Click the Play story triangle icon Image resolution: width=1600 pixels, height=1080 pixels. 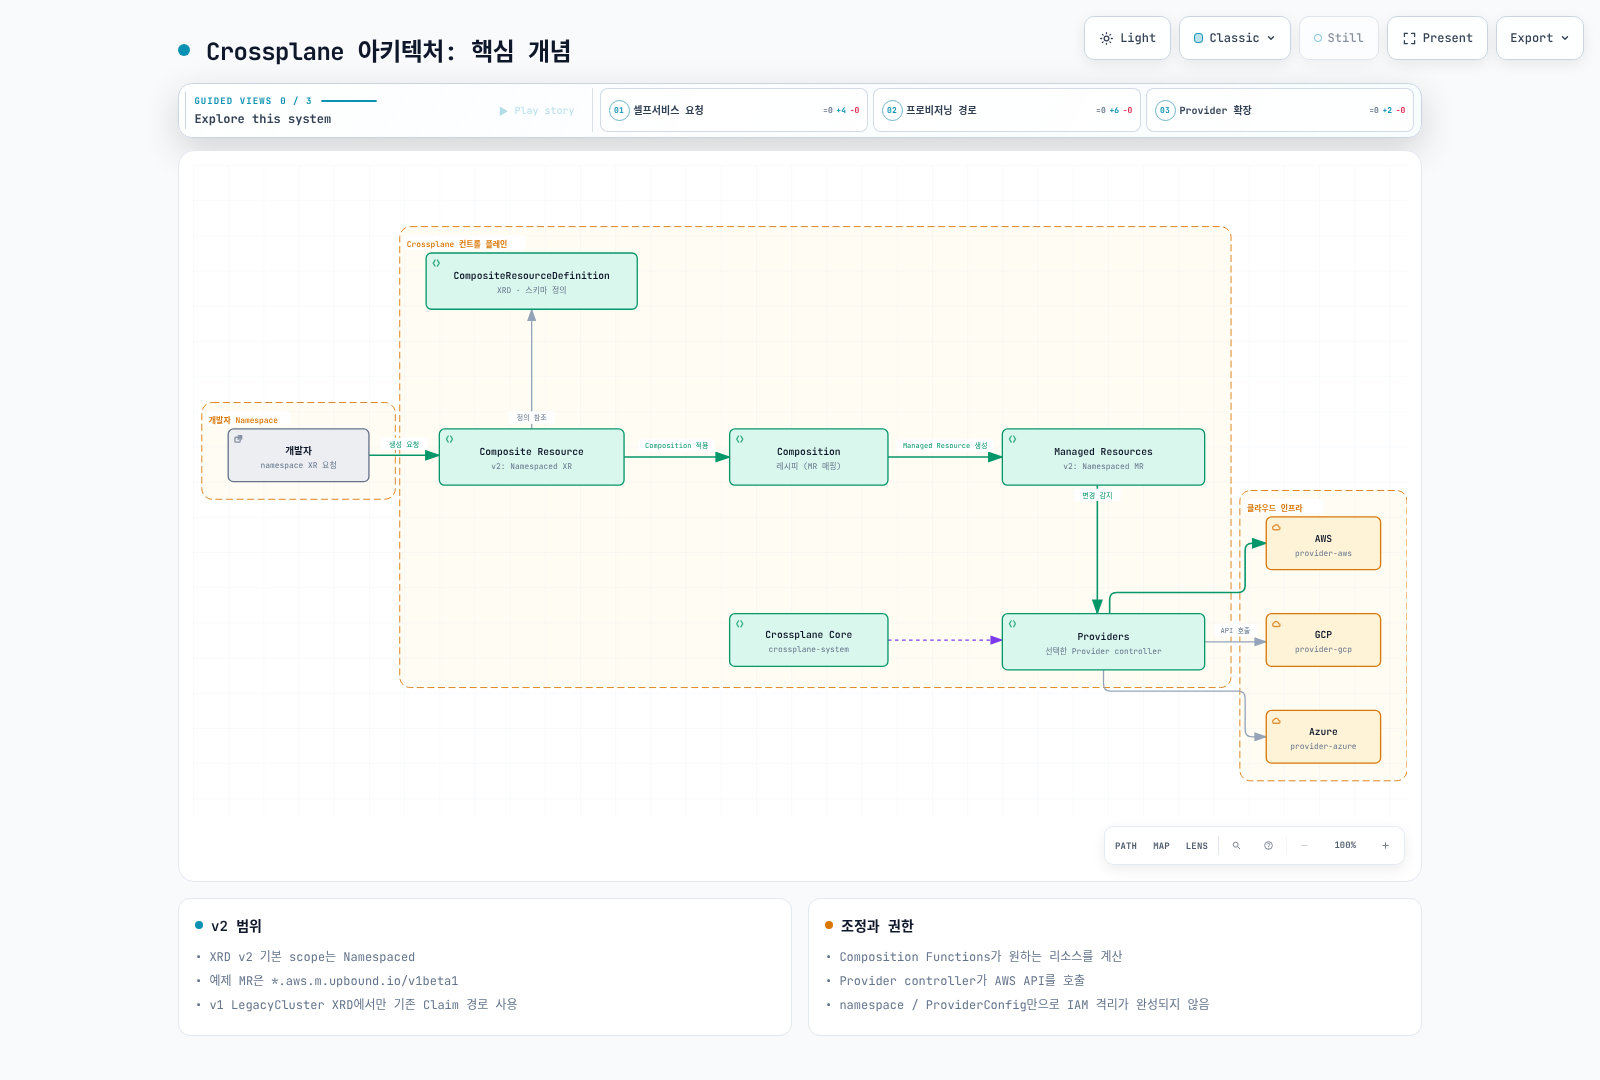503,111
